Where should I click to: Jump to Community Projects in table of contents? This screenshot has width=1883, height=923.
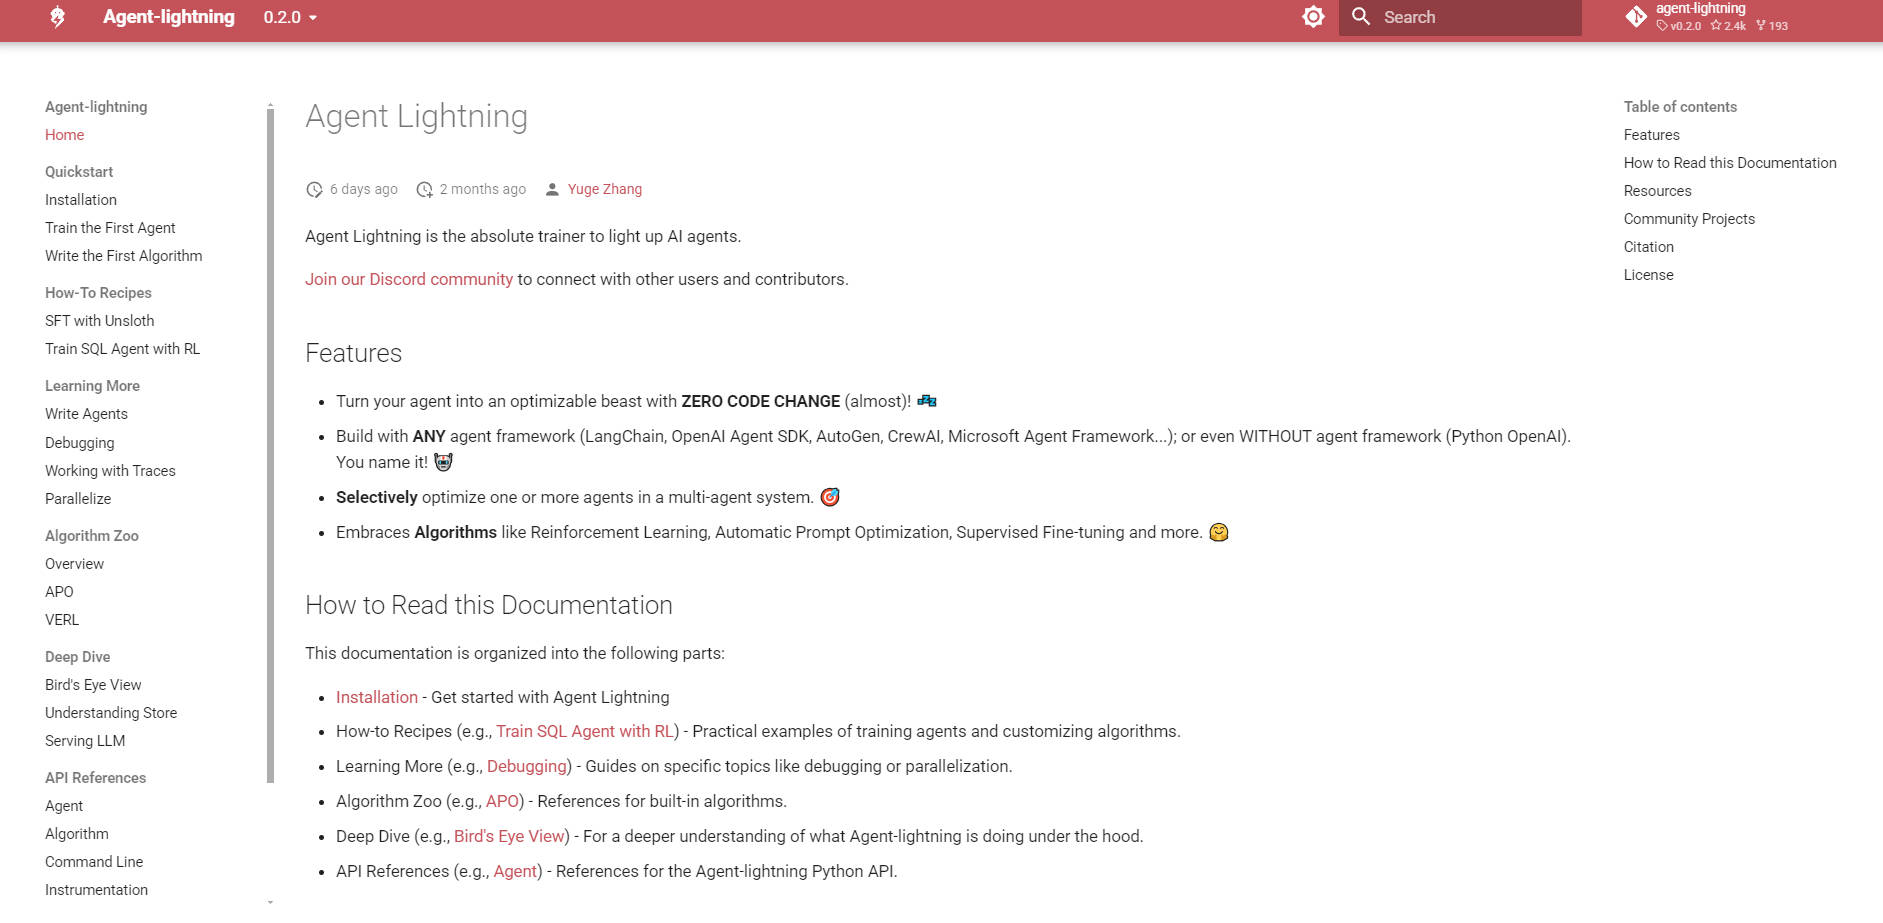(x=1688, y=219)
